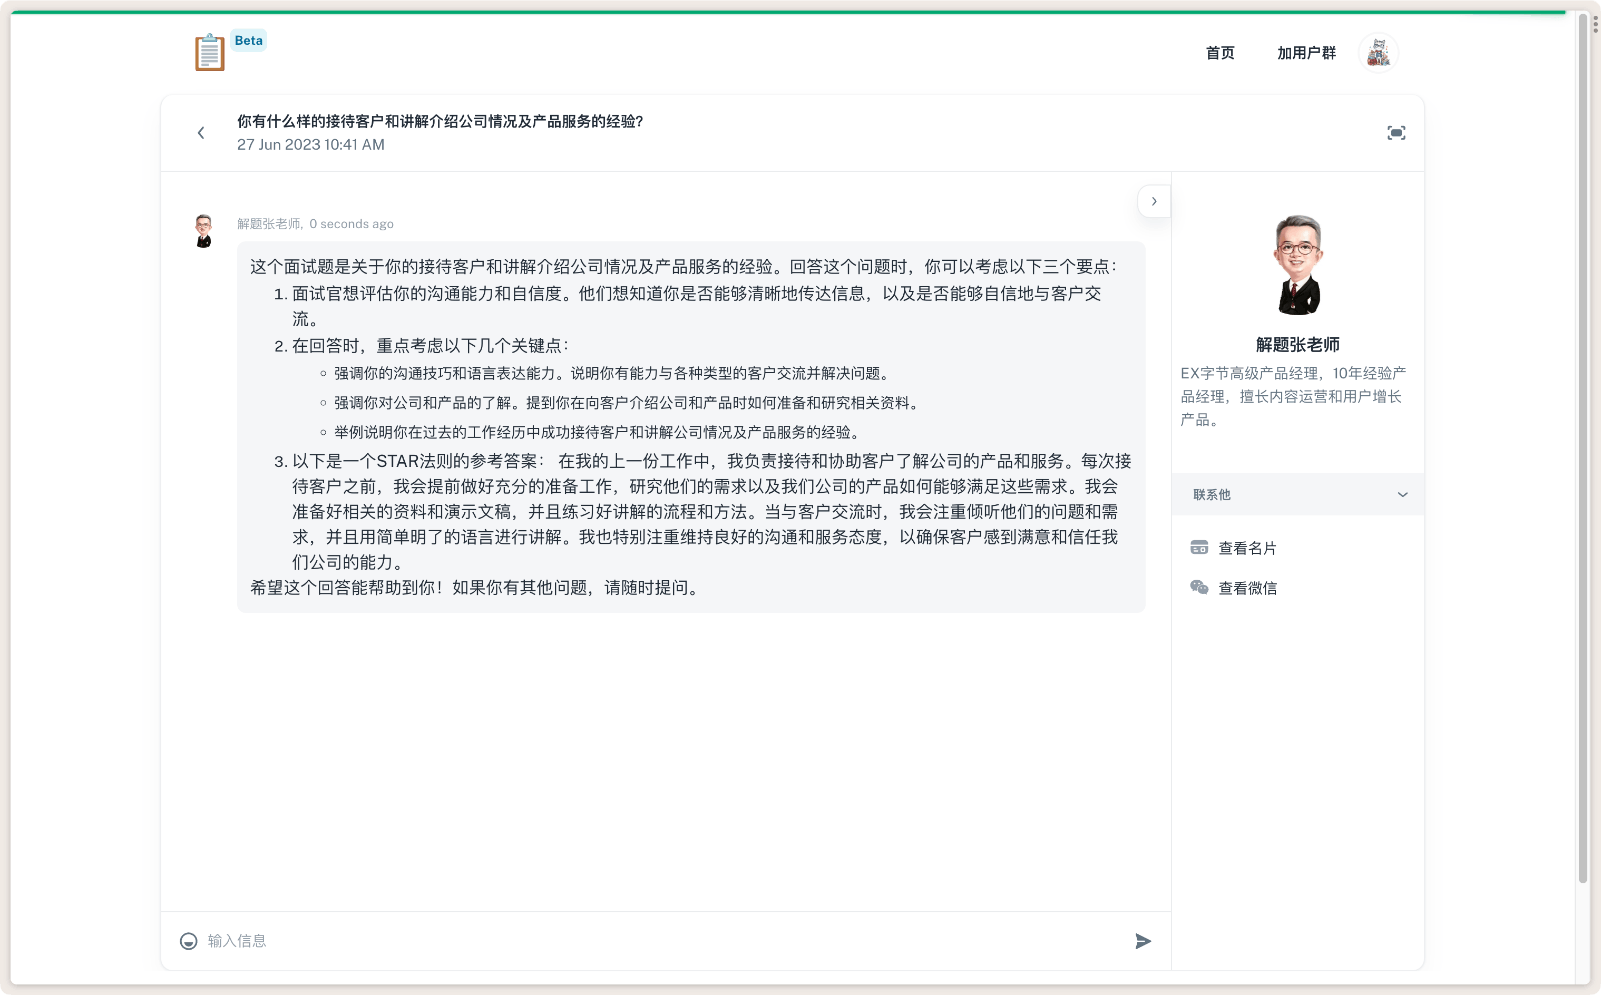Click the WeChat icon beside 查看微信
Screen dimensions: 1601x995
[1198, 587]
